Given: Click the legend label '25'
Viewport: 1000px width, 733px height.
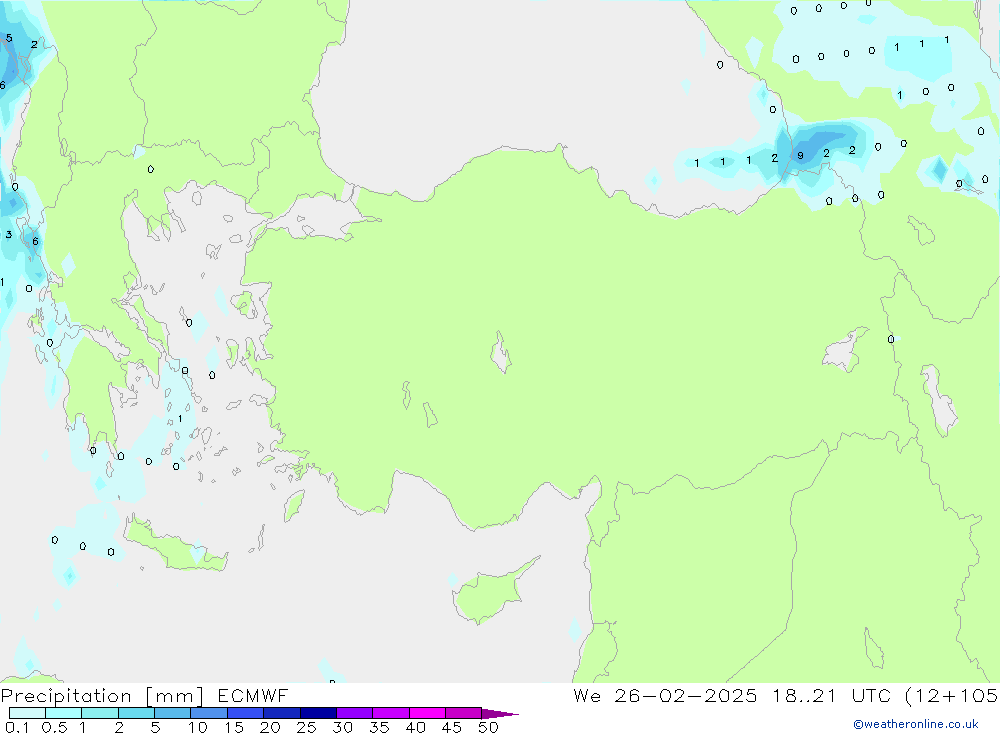Looking at the screenshot, I should click(306, 727).
